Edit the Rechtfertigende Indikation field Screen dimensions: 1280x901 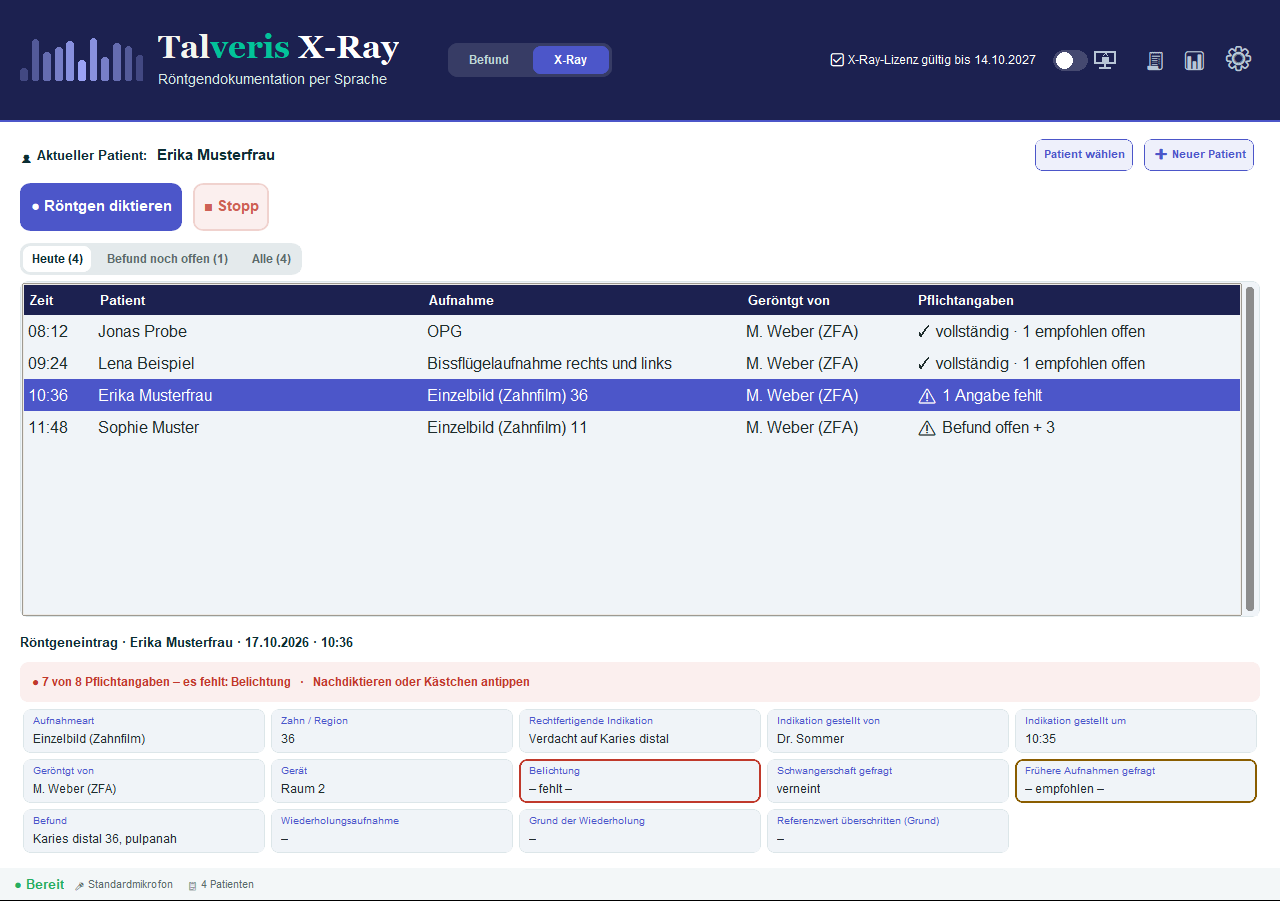[640, 731]
